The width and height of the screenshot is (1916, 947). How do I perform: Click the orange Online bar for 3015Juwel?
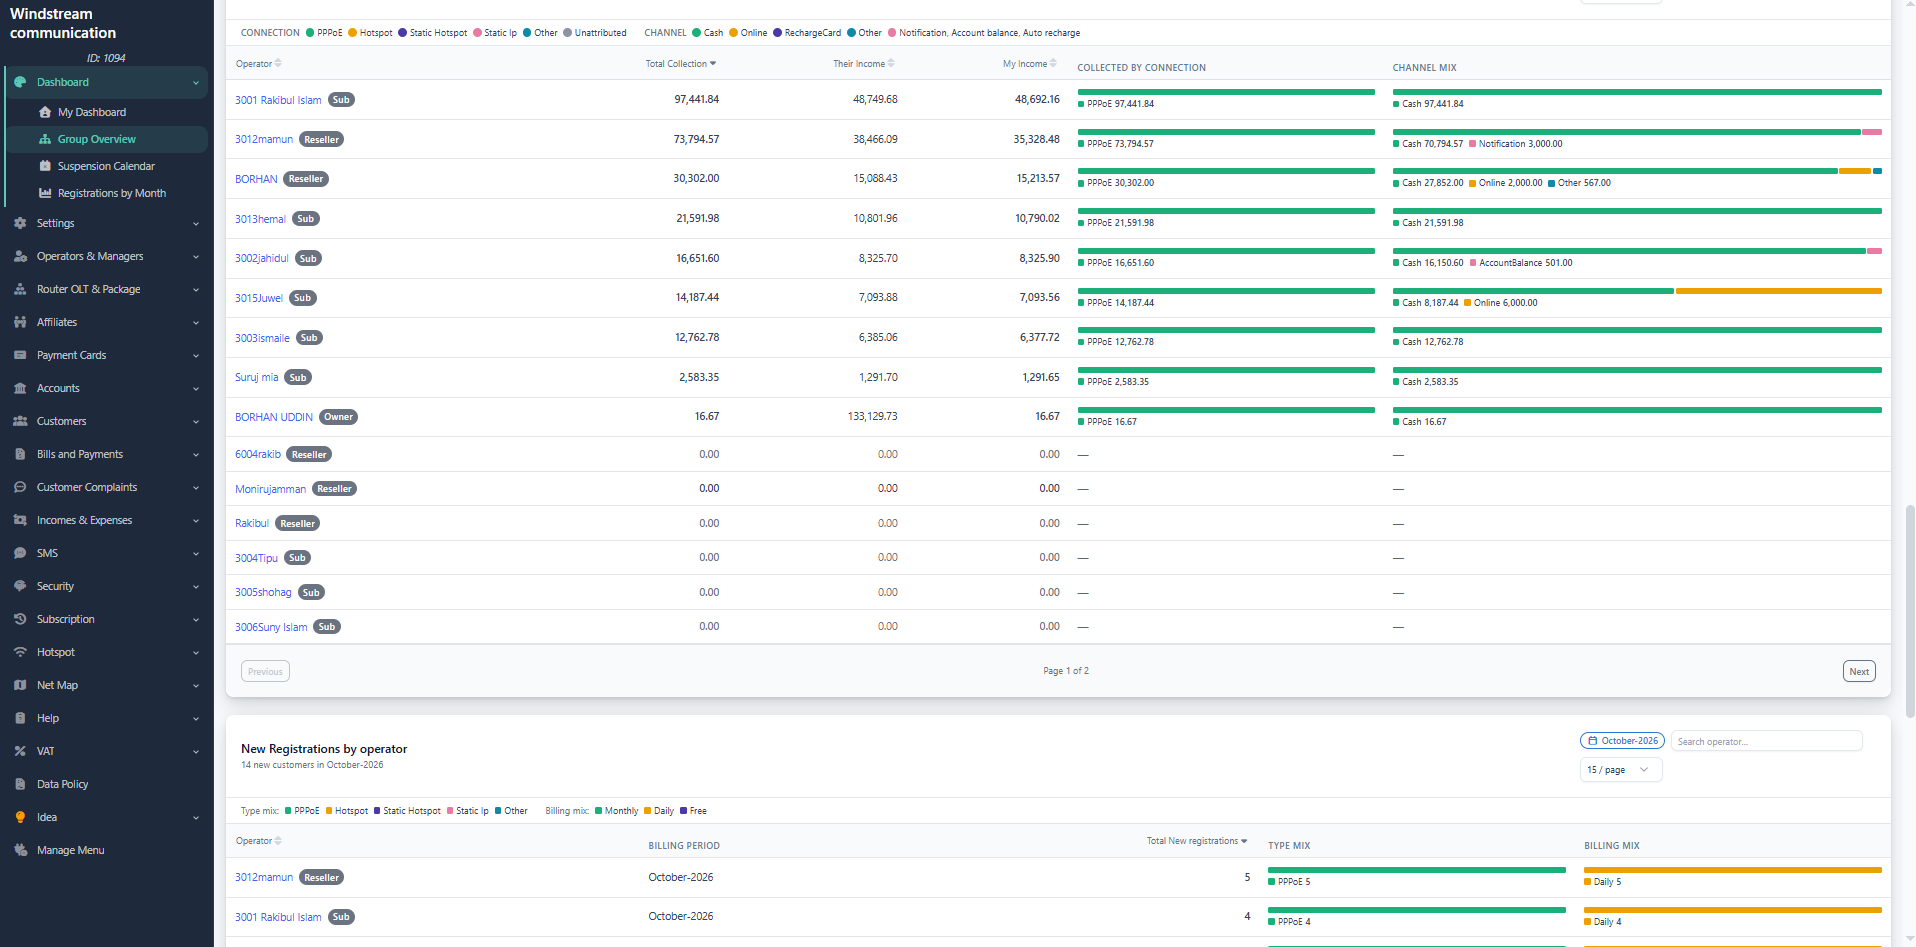(1778, 291)
